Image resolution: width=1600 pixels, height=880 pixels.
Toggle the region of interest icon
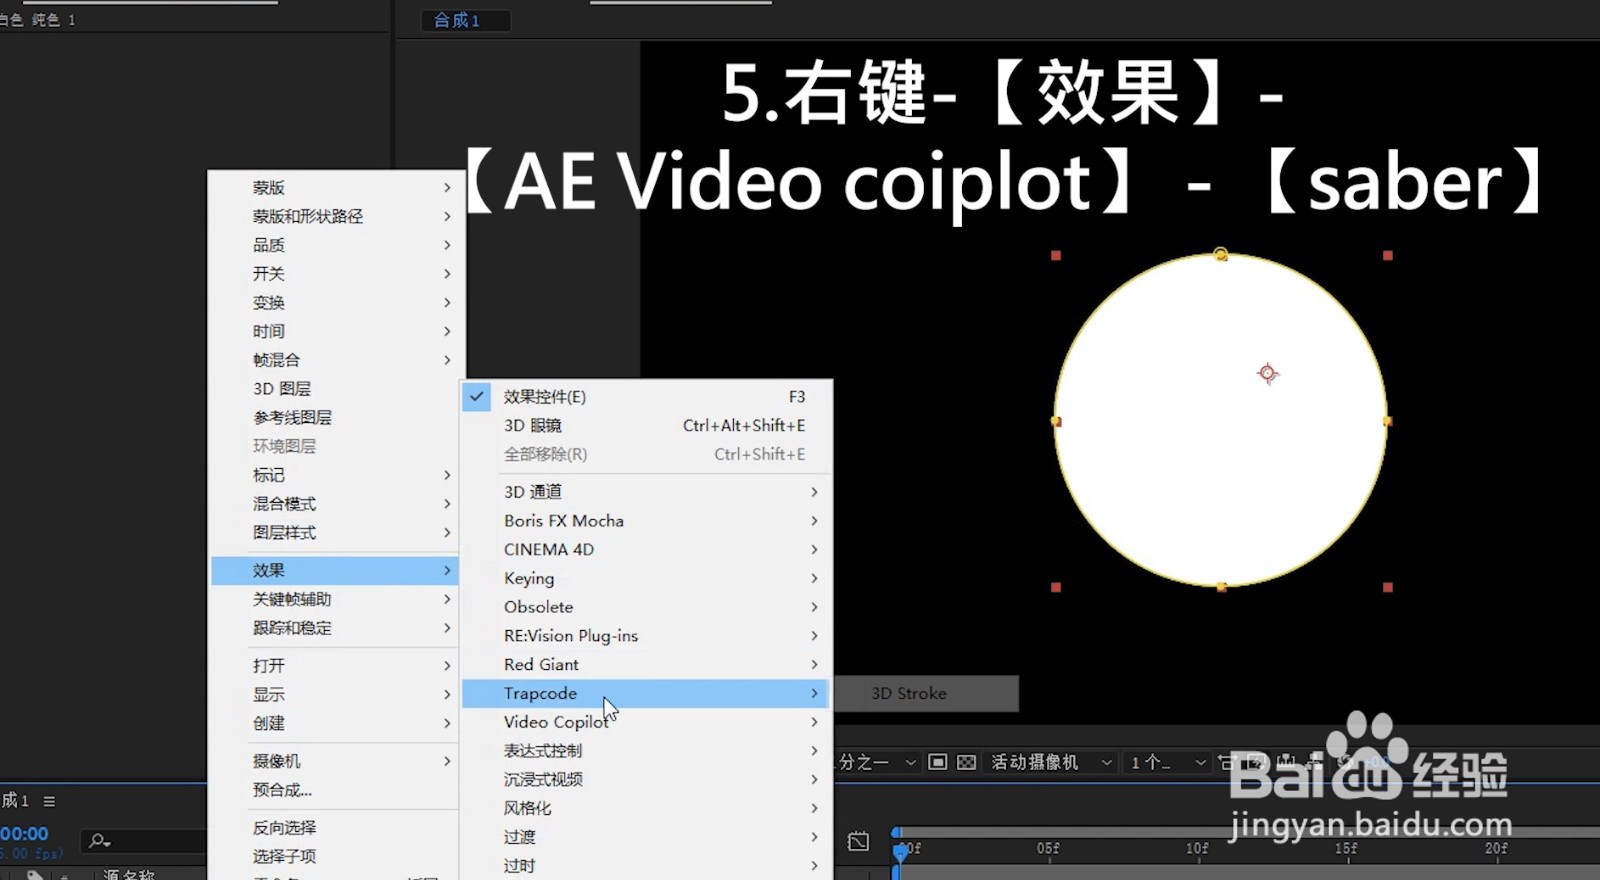pos(937,762)
